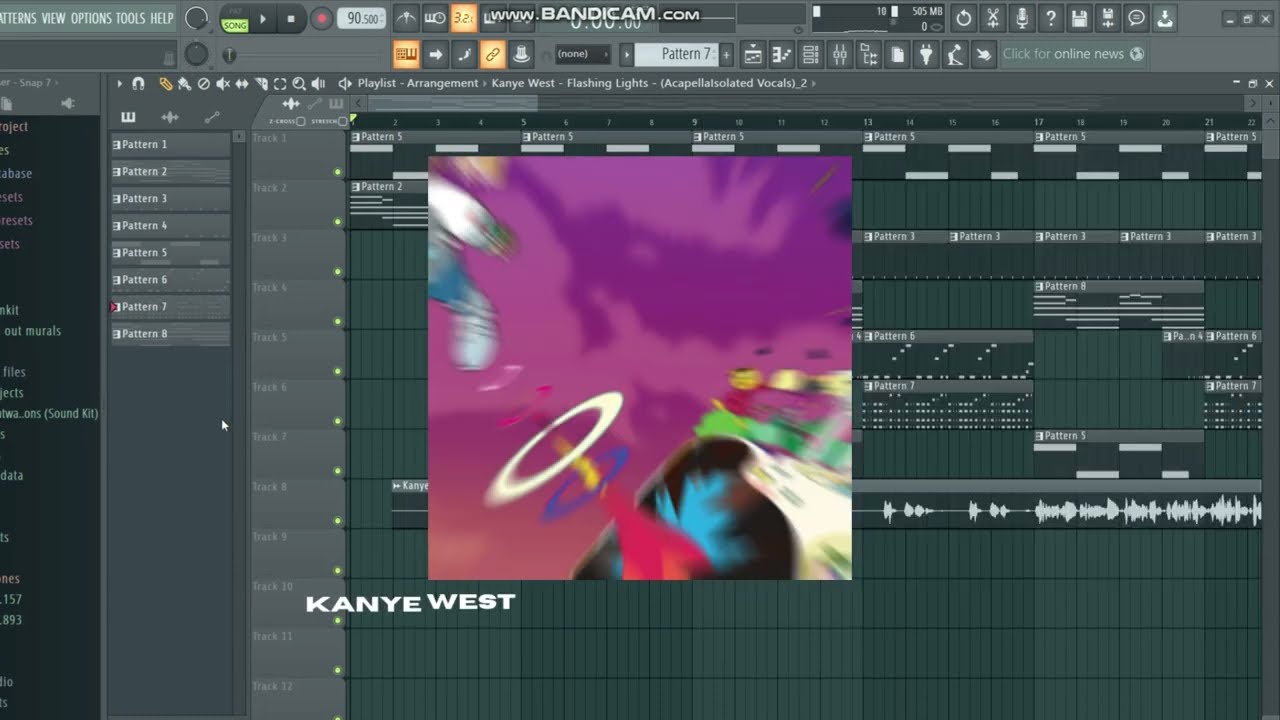Switch picker to patterns piano tab

pyautogui.click(x=128, y=117)
